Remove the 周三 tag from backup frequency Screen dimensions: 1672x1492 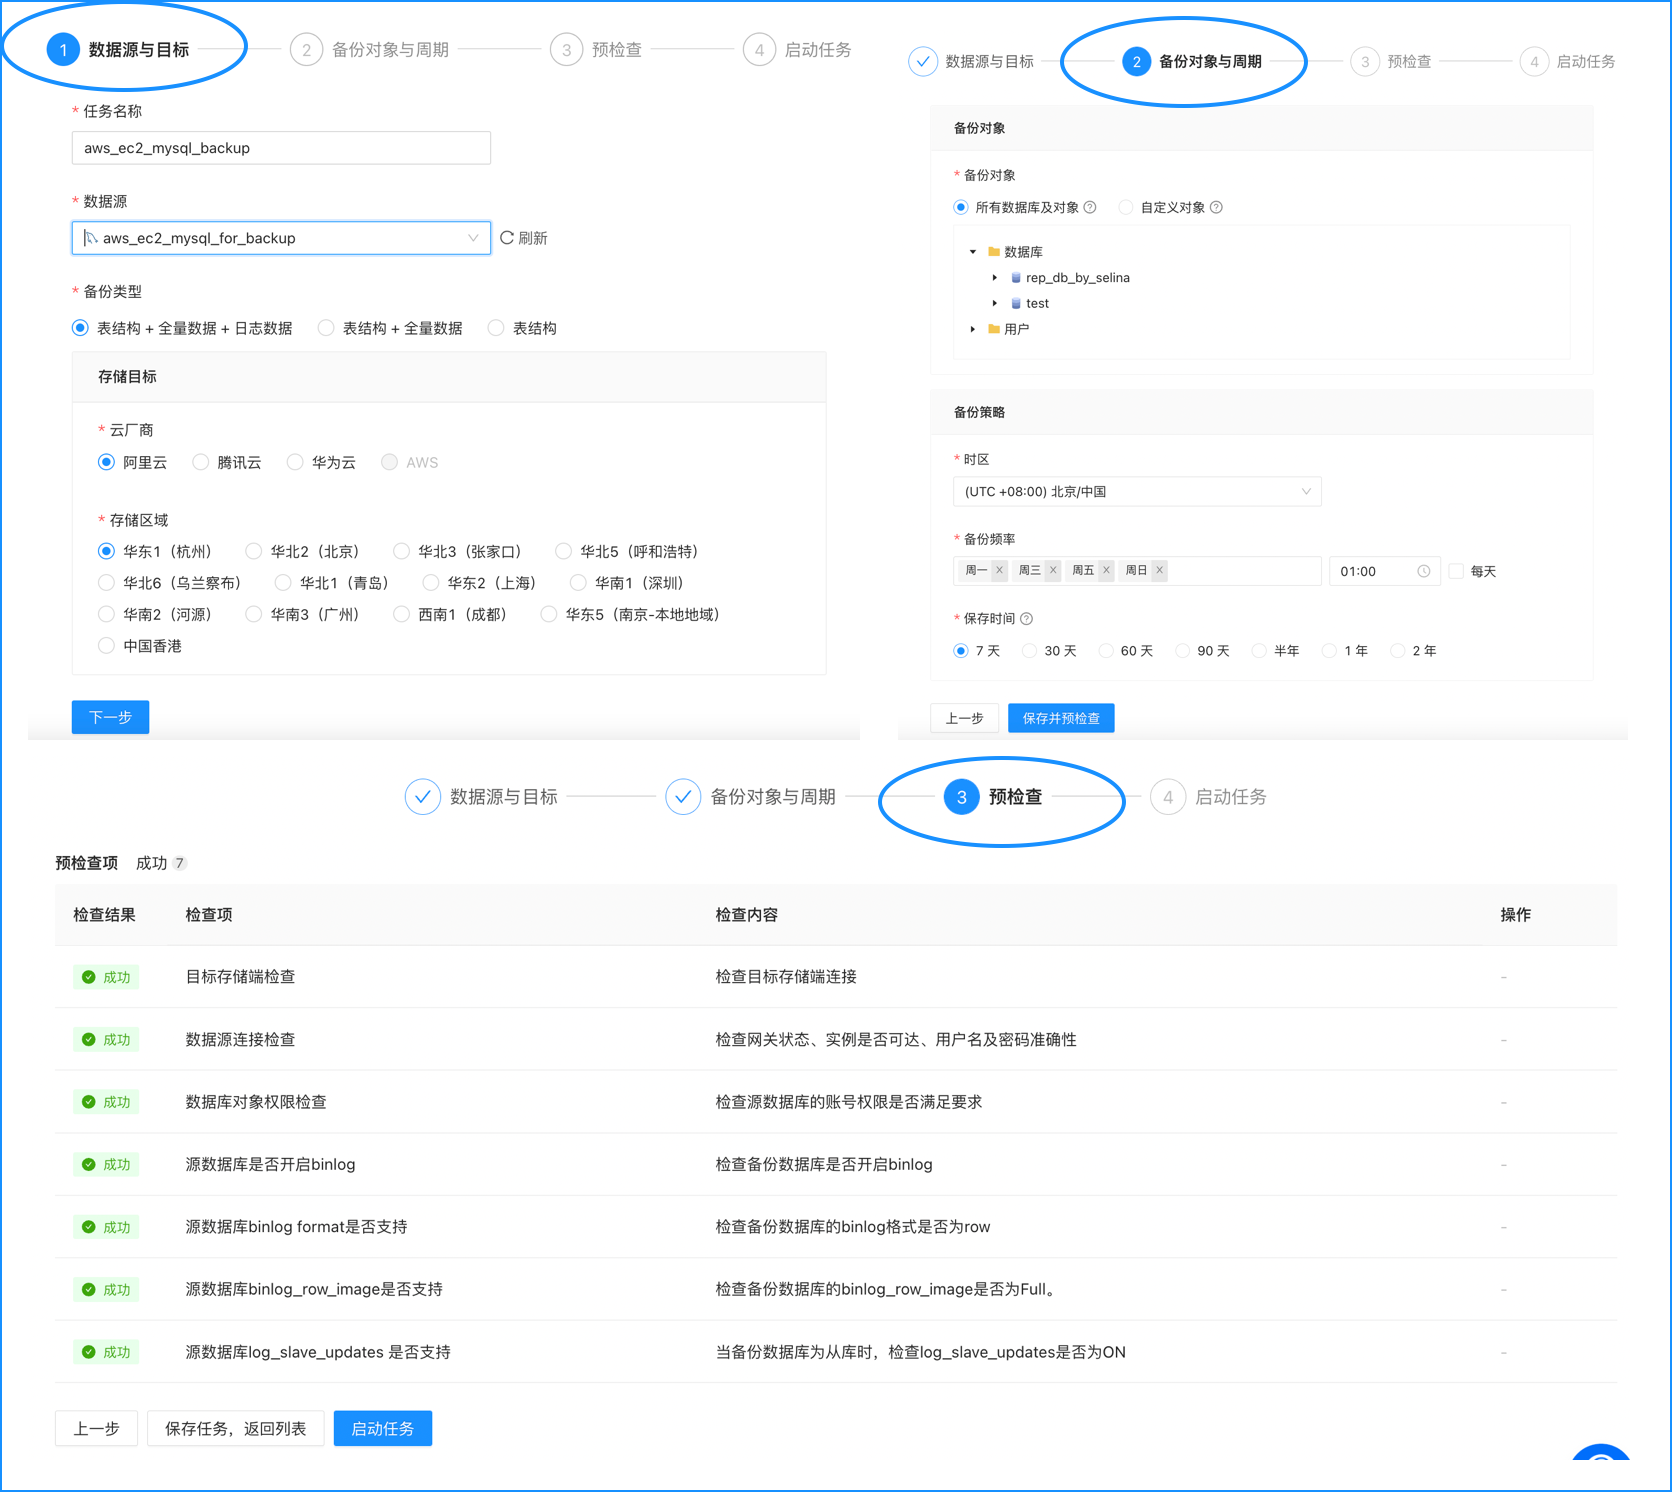(1053, 570)
